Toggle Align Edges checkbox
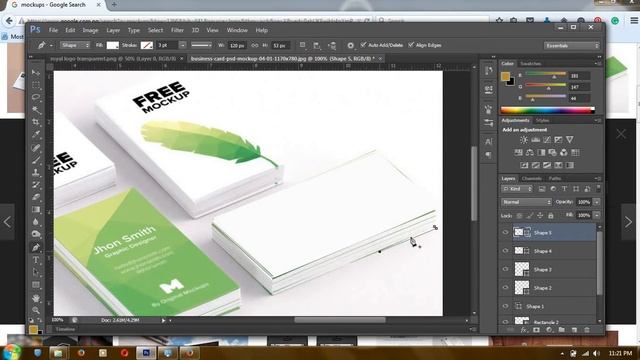This screenshot has height=360, width=640. coord(411,45)
